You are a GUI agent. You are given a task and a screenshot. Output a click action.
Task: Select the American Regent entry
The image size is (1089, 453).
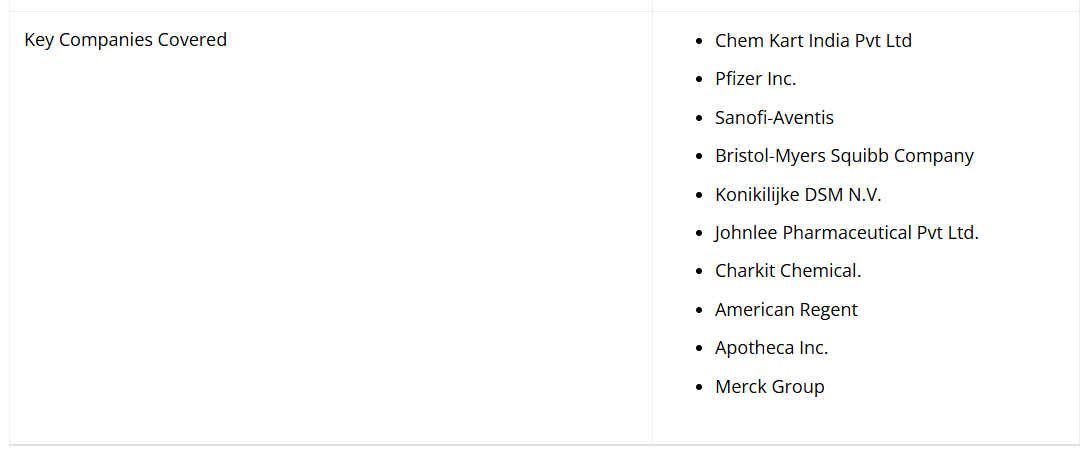[x=786, y=310]
